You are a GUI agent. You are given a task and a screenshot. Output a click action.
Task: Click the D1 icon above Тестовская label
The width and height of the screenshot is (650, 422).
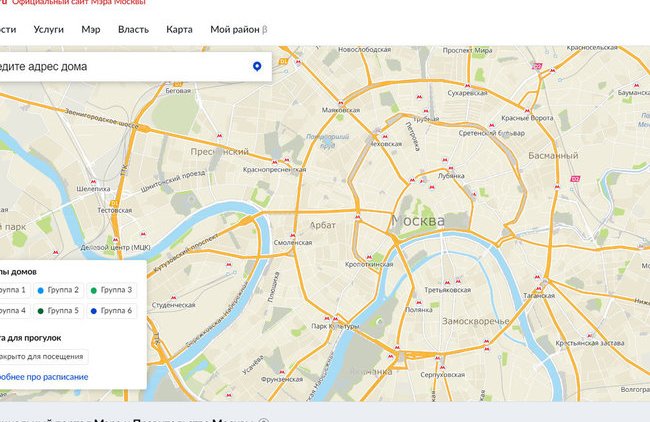pos(114,203)
